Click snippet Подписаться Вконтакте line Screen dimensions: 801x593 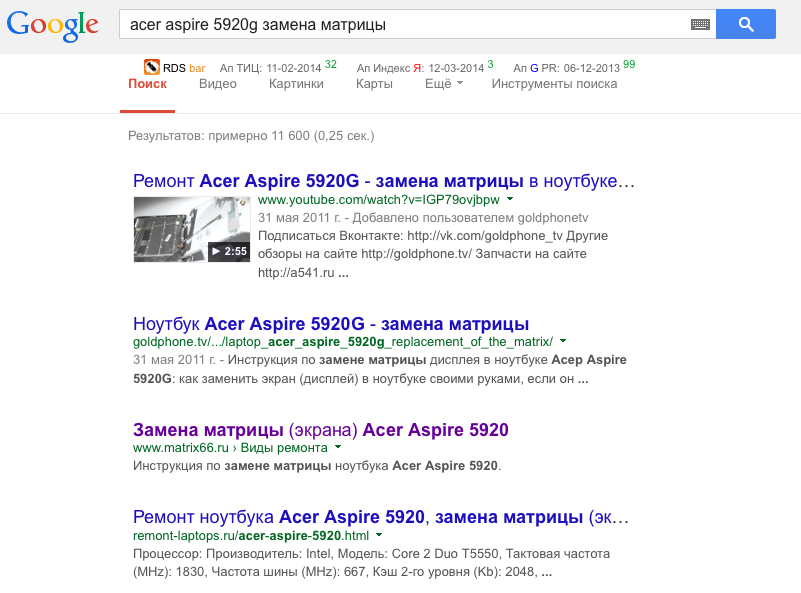point(433,236)
